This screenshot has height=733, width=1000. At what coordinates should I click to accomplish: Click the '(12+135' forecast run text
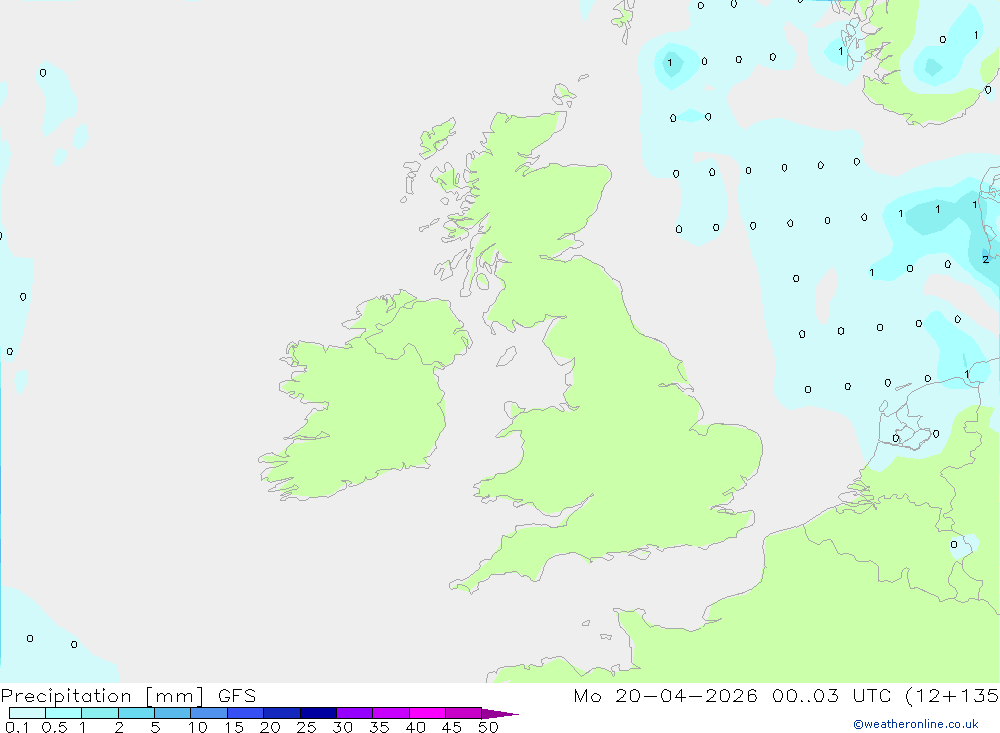[952, 695]
